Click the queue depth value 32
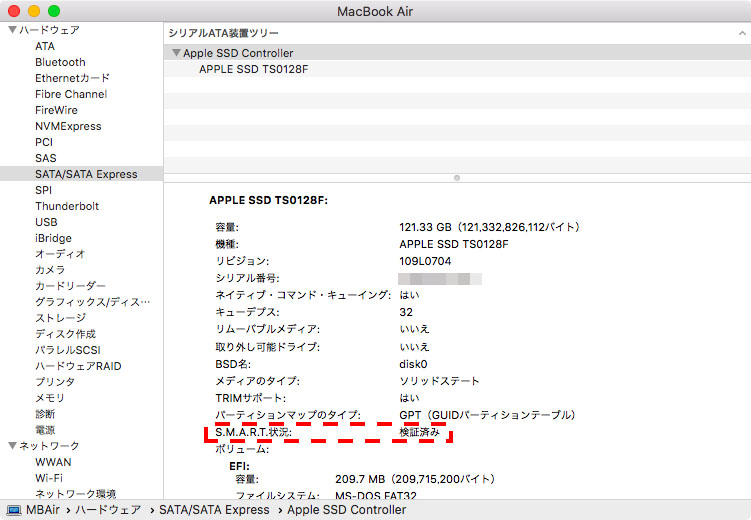 (x=406, y=312)
